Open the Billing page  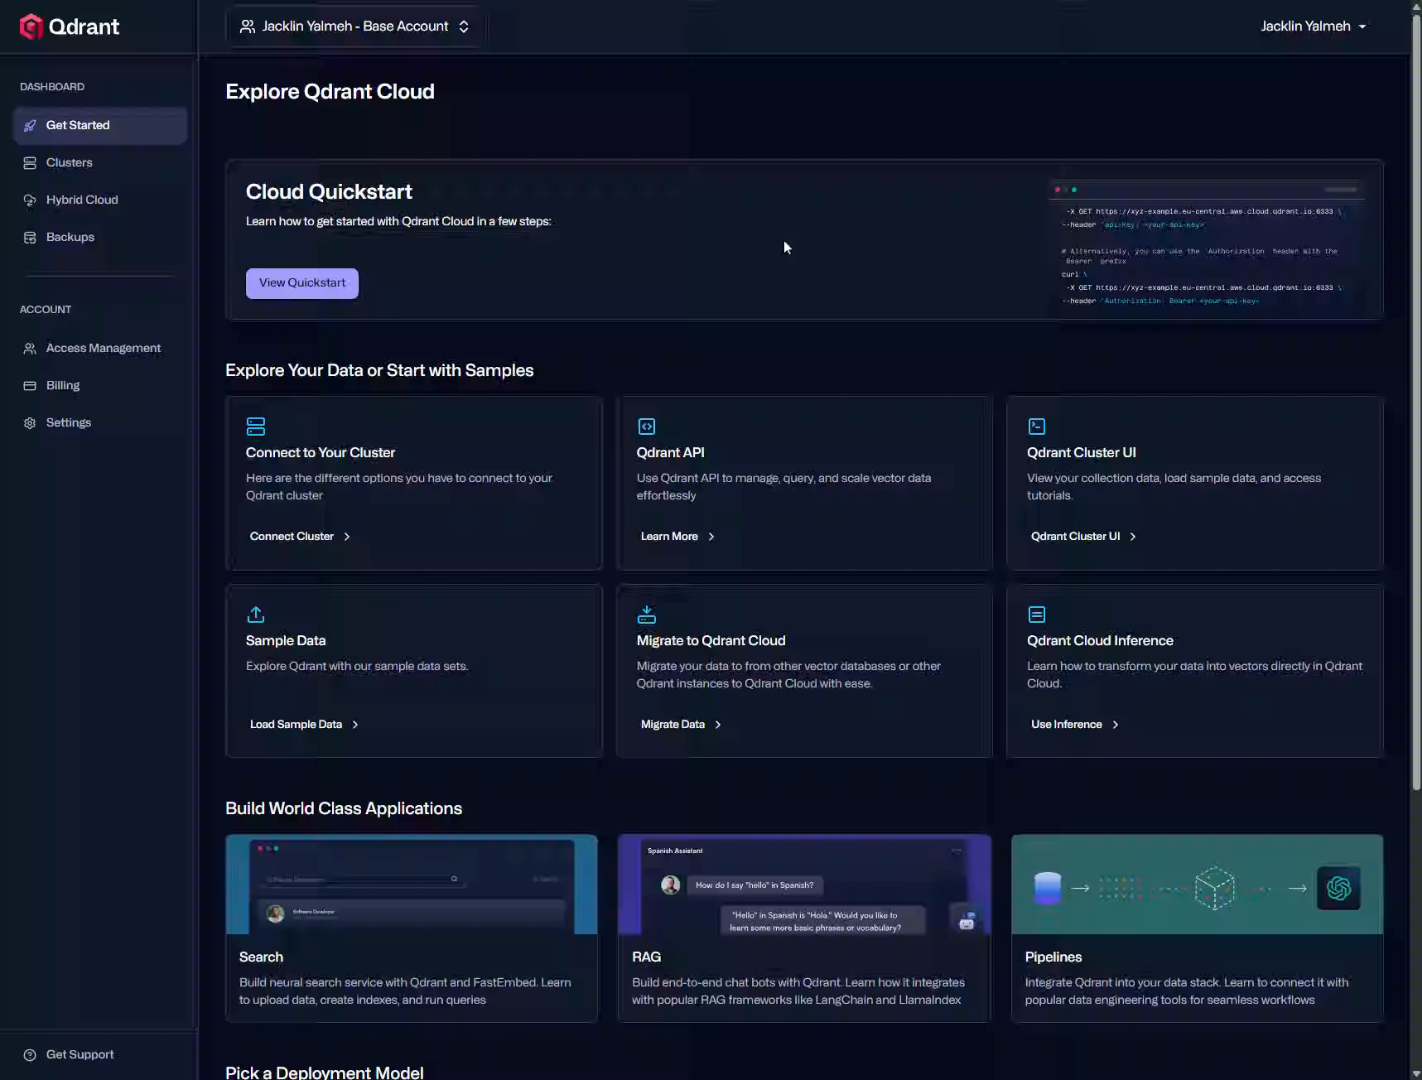[100, 386]
